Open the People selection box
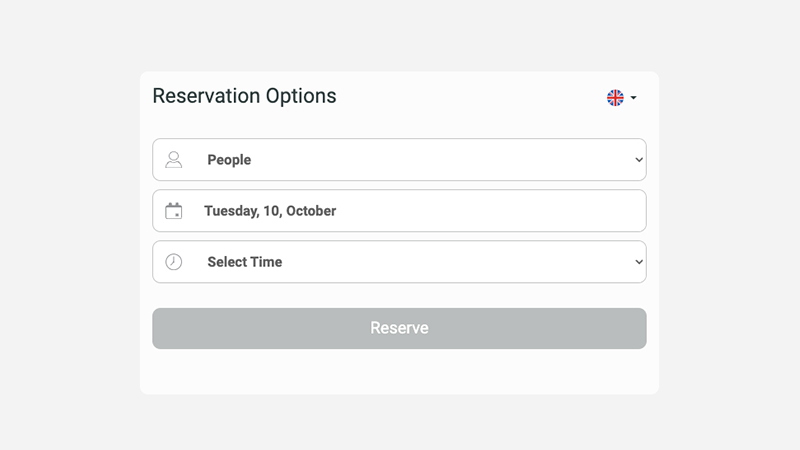 [x=399, y=160]
